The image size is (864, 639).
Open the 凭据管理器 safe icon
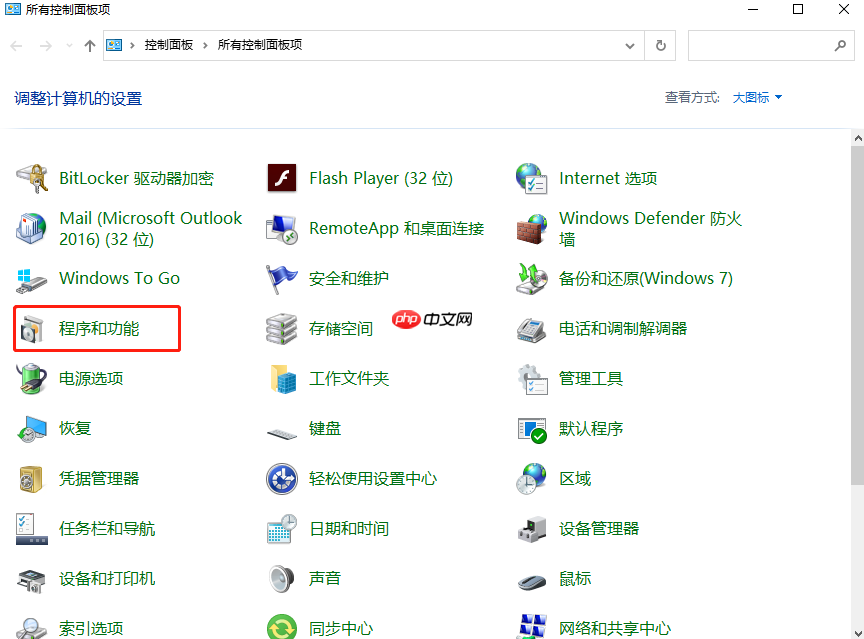[31, 479]
